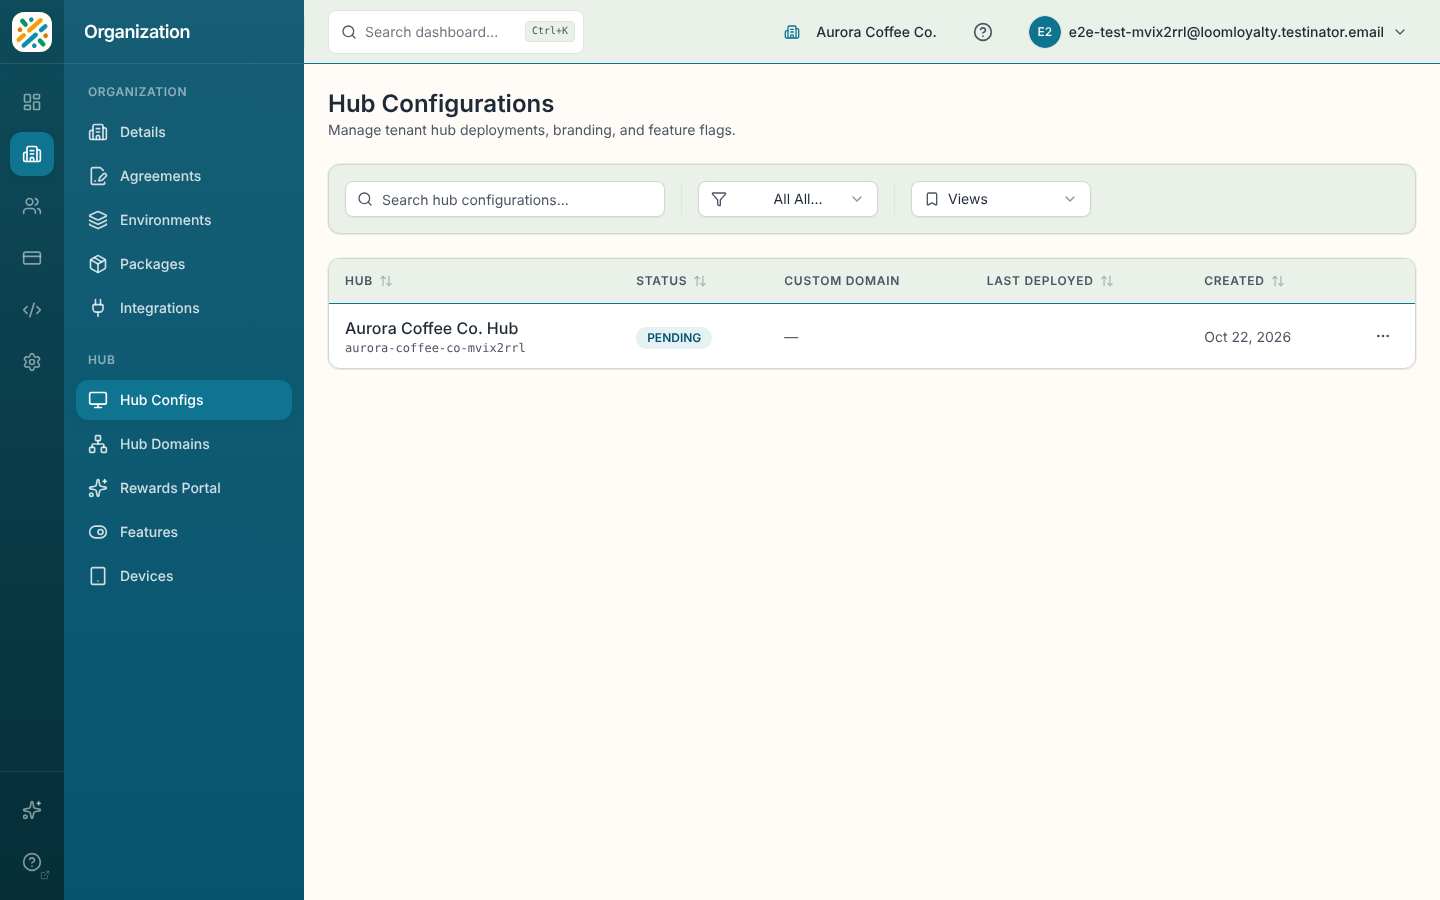
Task: Open the dashboard grid icon in rail
Action: coord(32,102)
